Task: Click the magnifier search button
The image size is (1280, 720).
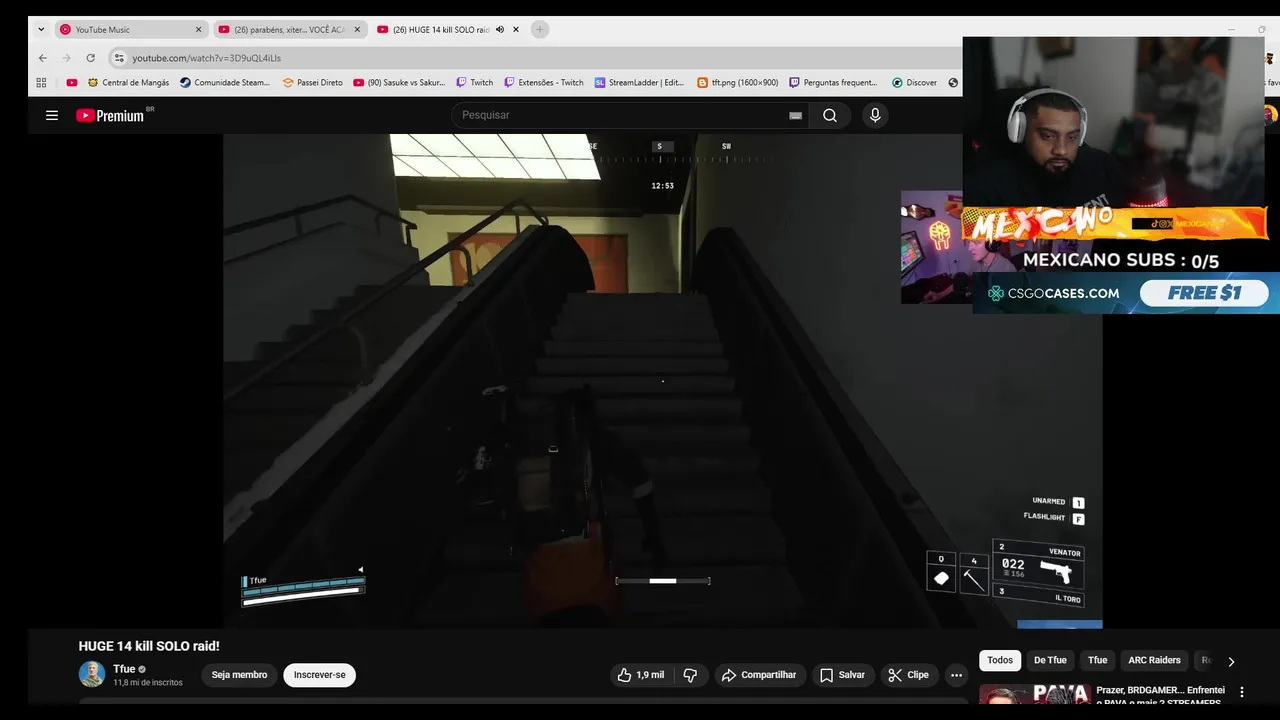Action: tap(830, 115)
